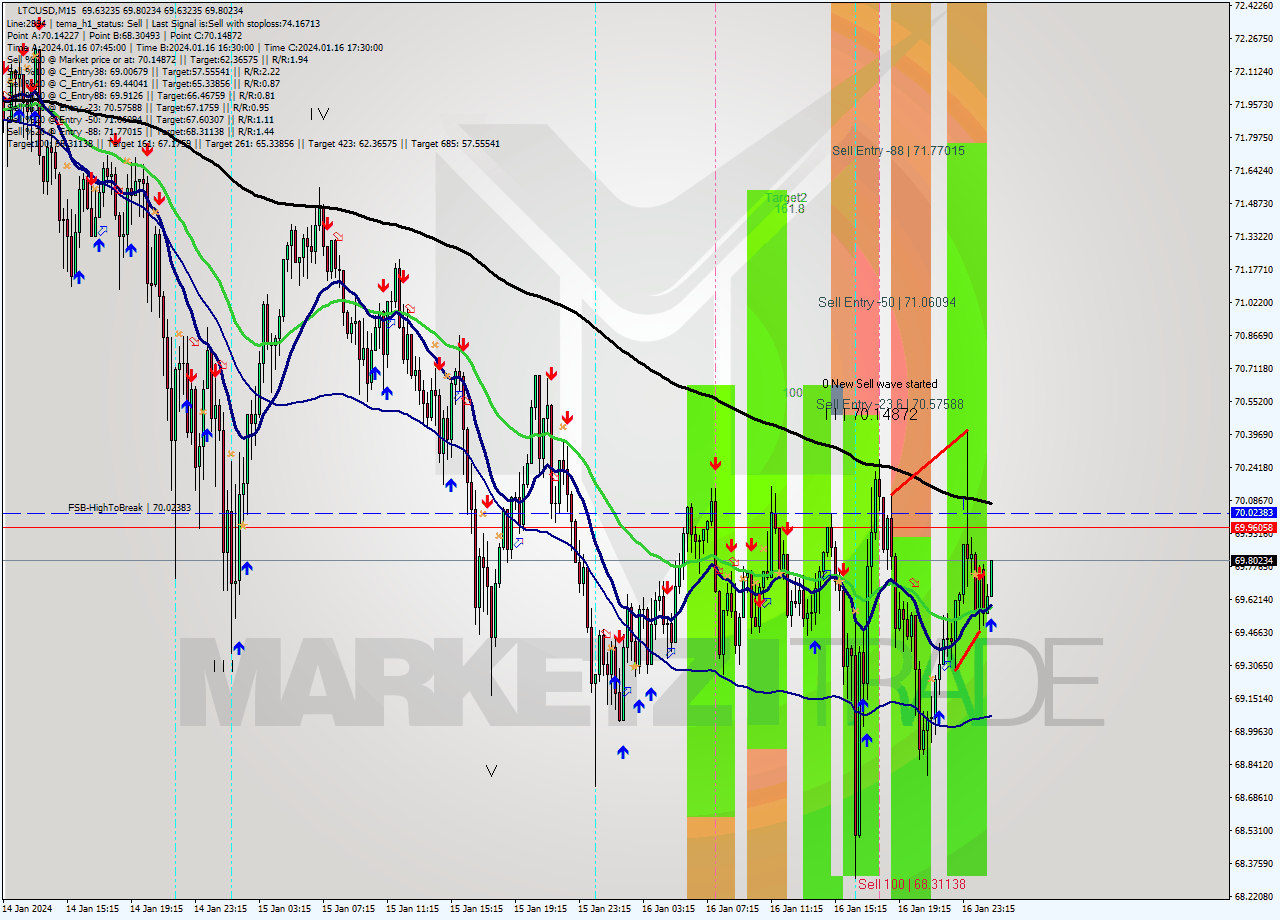Click the red 69.96058 price tag
Image resolution: width=1280 pixels, height=920 pixels.
1254,527
